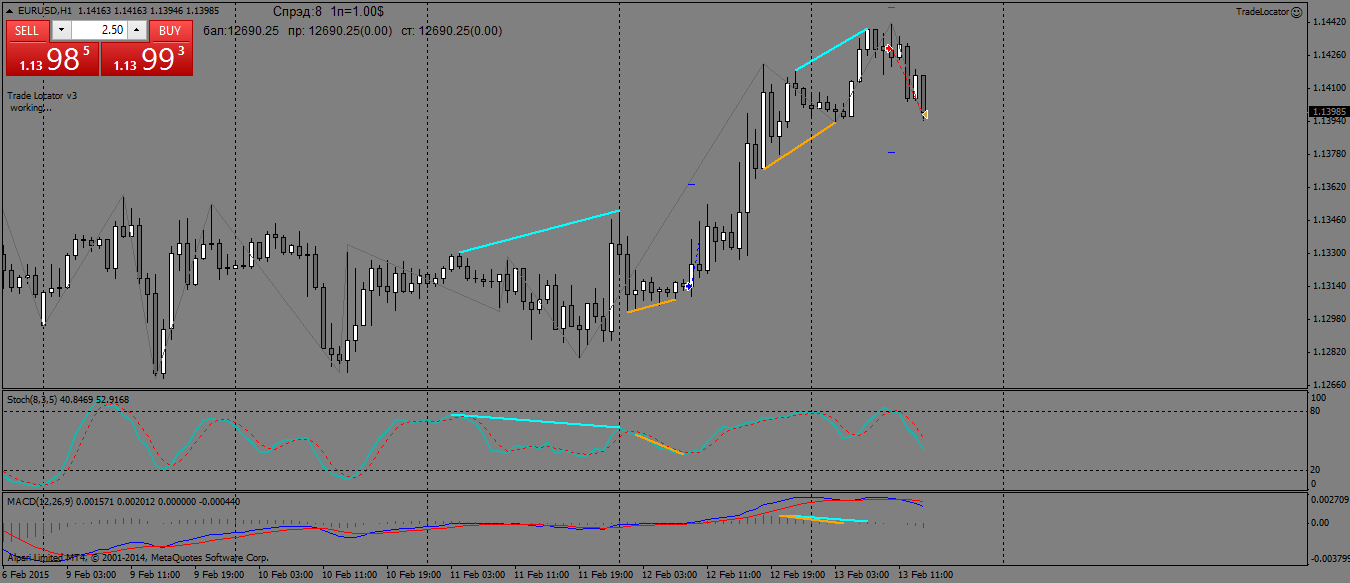1350x583 pixels.
Task: Click the Stochastic 20 level label
Action: click(x=1315, y=470)
